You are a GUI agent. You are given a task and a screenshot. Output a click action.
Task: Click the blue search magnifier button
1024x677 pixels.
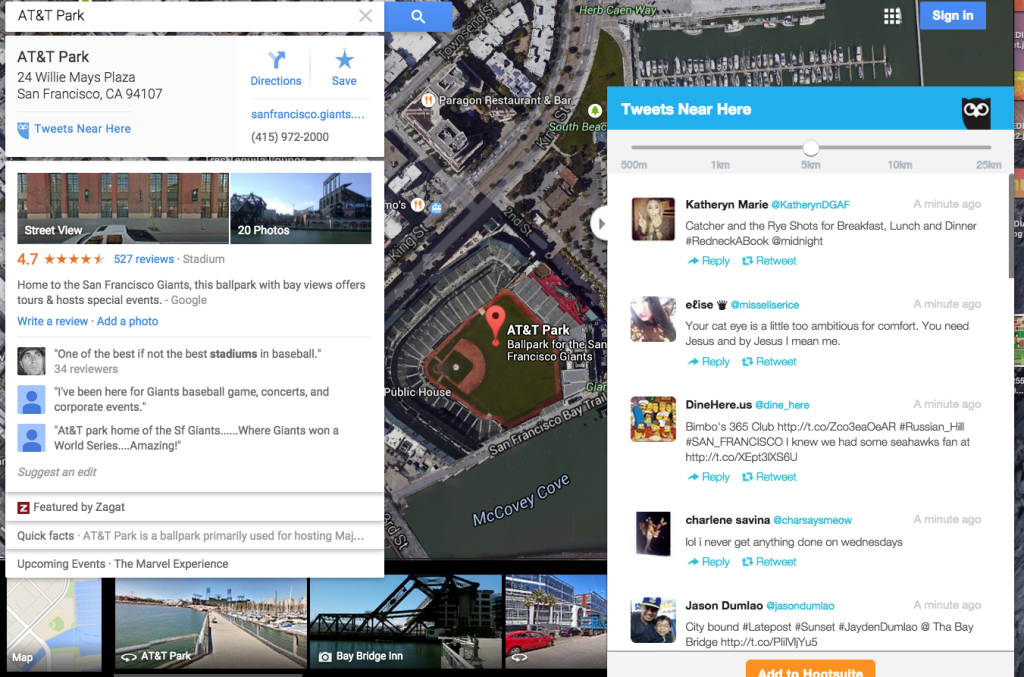418,16
